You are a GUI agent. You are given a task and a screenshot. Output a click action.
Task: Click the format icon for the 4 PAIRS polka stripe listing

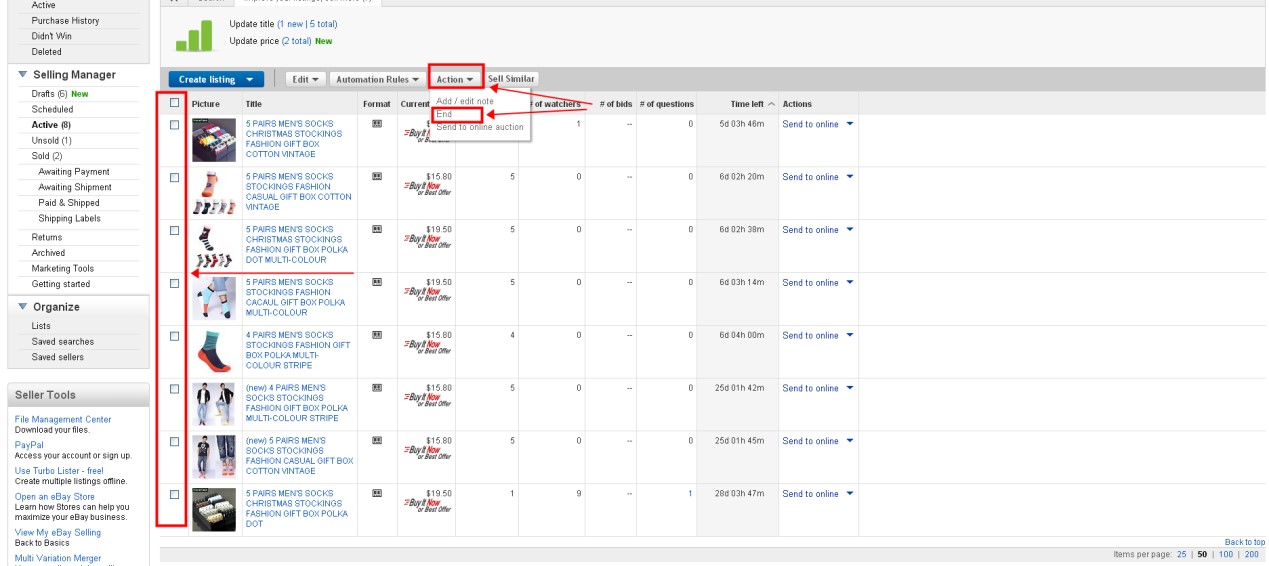tap(377, 334)
